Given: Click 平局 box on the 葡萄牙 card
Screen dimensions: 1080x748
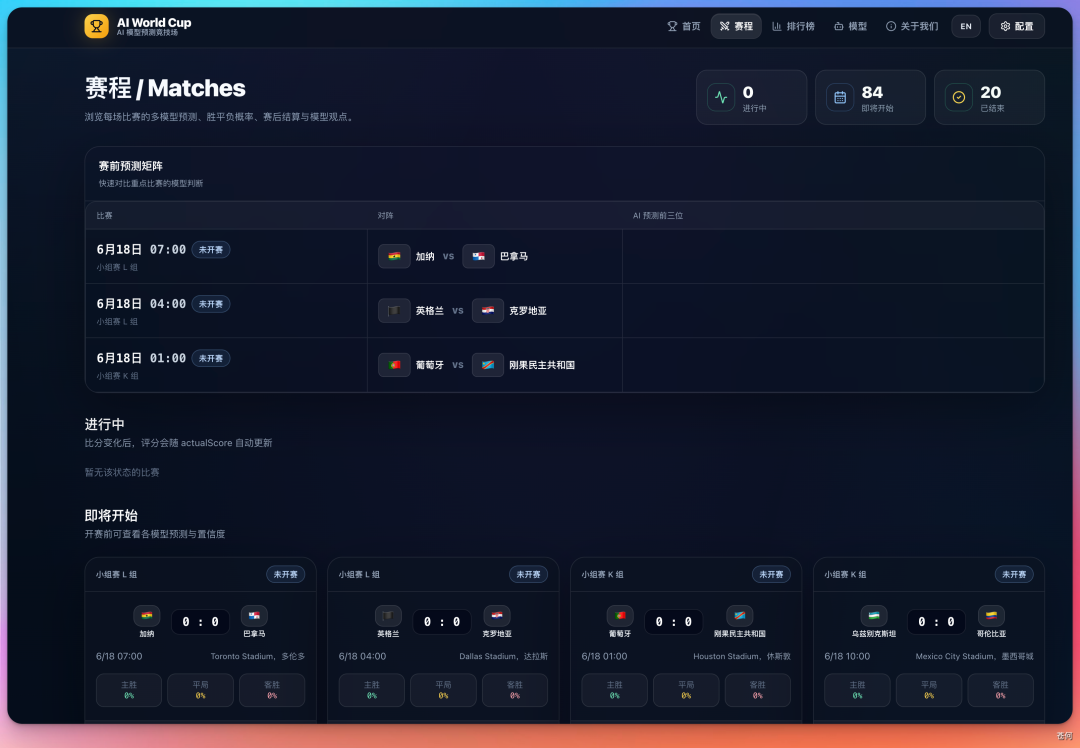Looking at the screenshot, I should tap(686, 690).
